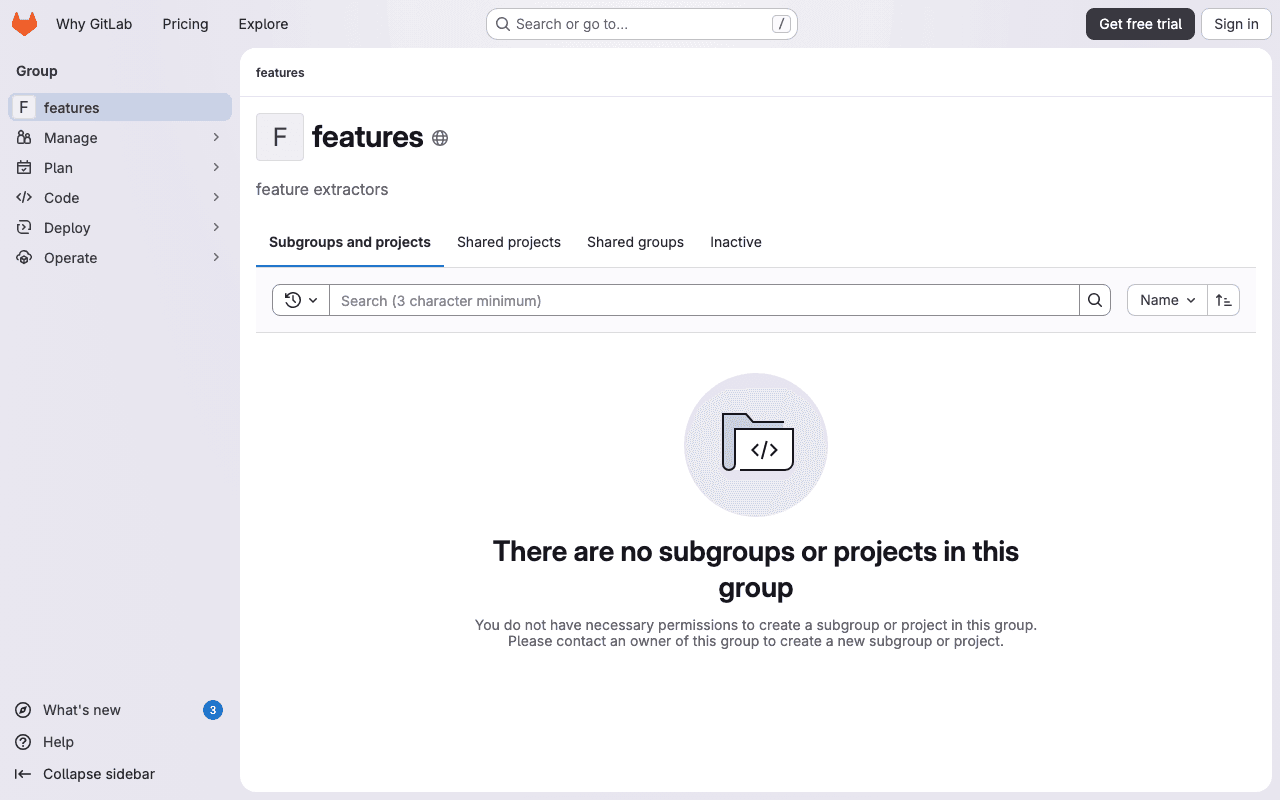Switch to the Shared projects tab
The image size is (1280, 800).
(x=508, y=242)
